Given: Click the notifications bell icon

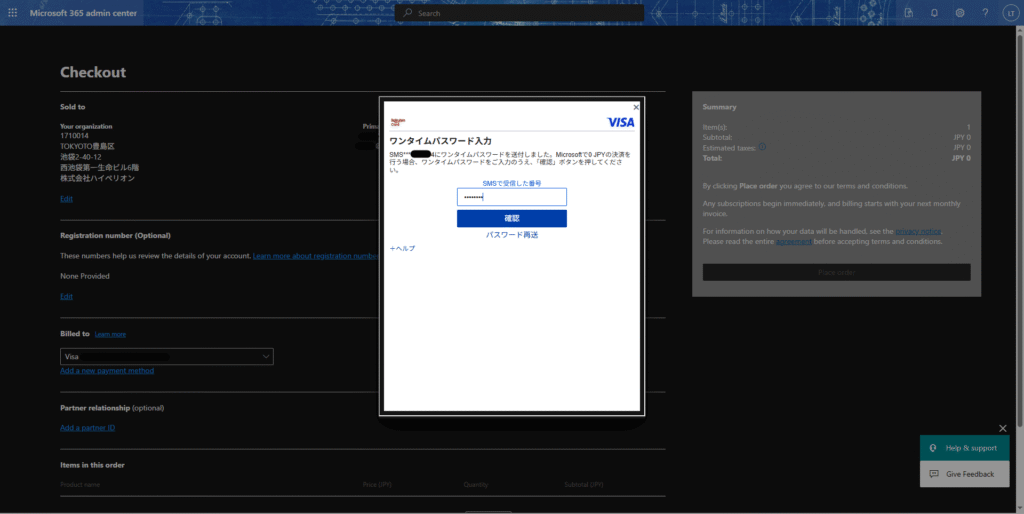Looking at the screenshot, I should point(934,13).
